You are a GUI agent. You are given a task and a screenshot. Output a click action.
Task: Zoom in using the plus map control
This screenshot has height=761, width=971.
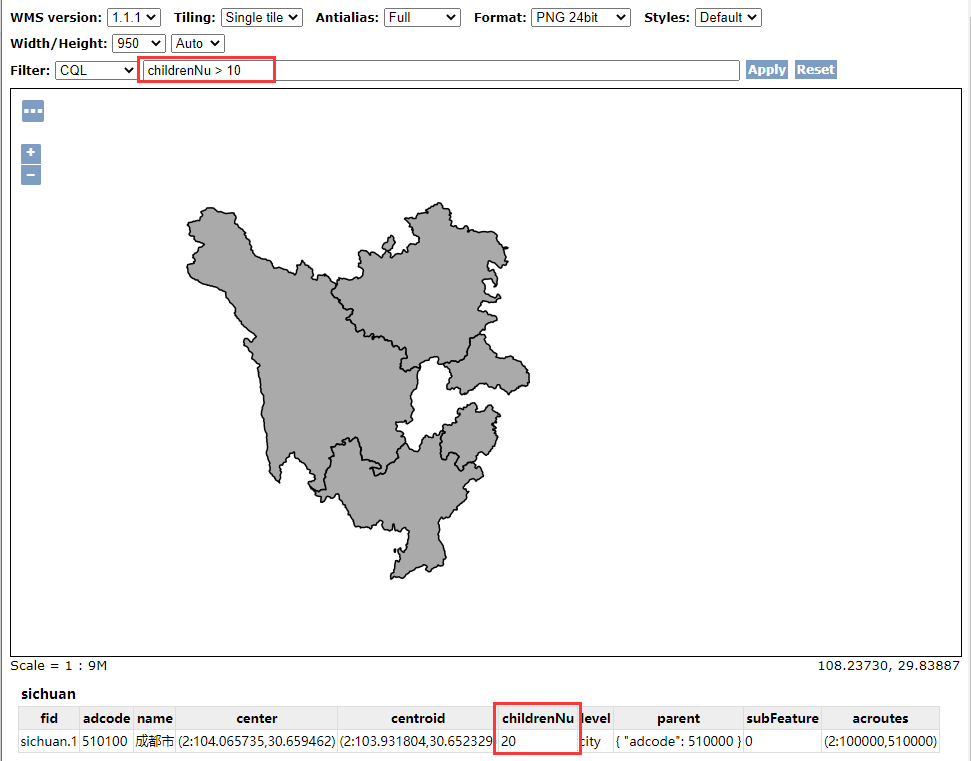[x=30, y=153]
